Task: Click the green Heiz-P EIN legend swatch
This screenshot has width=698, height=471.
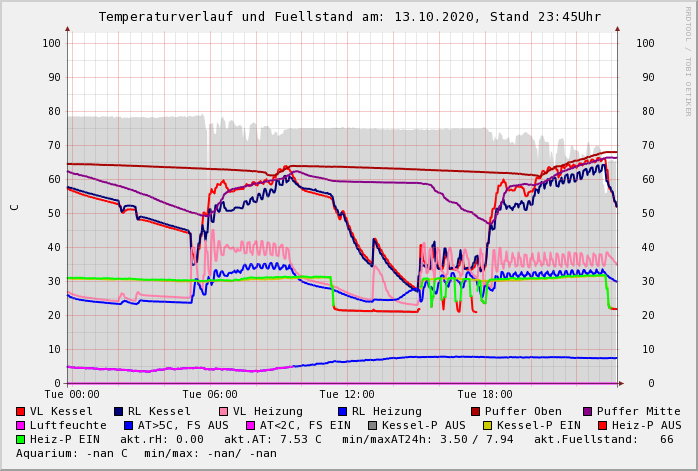Action: tap(21, 439)
